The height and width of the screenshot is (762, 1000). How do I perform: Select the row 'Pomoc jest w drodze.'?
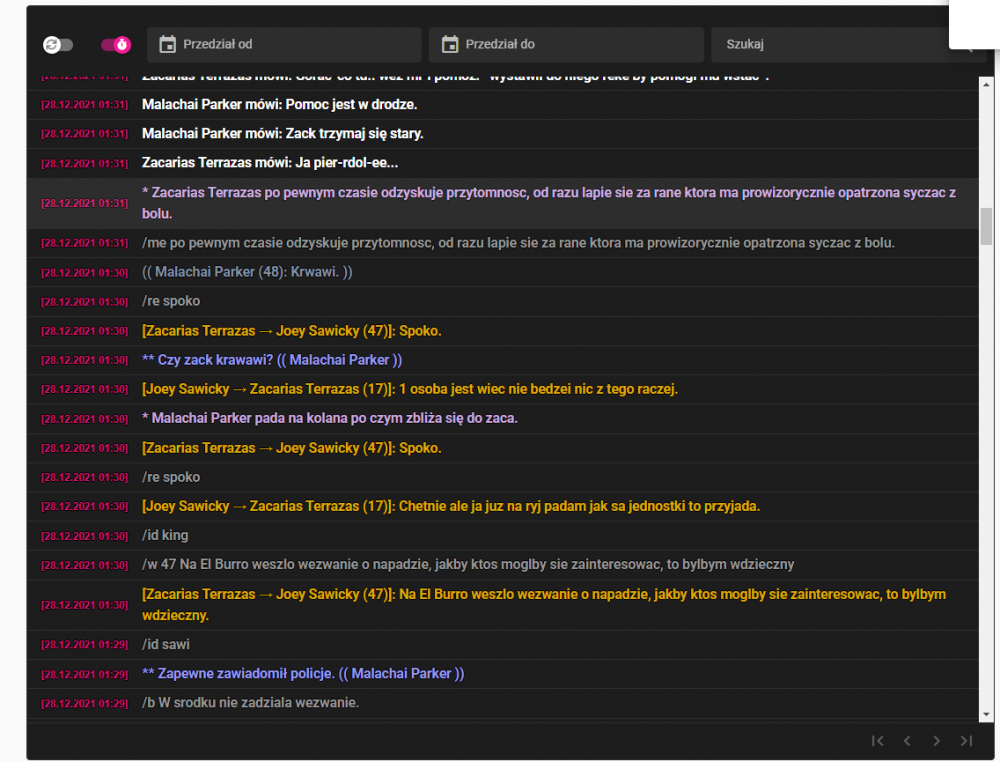pyautogui.click(x=503, y=105)
